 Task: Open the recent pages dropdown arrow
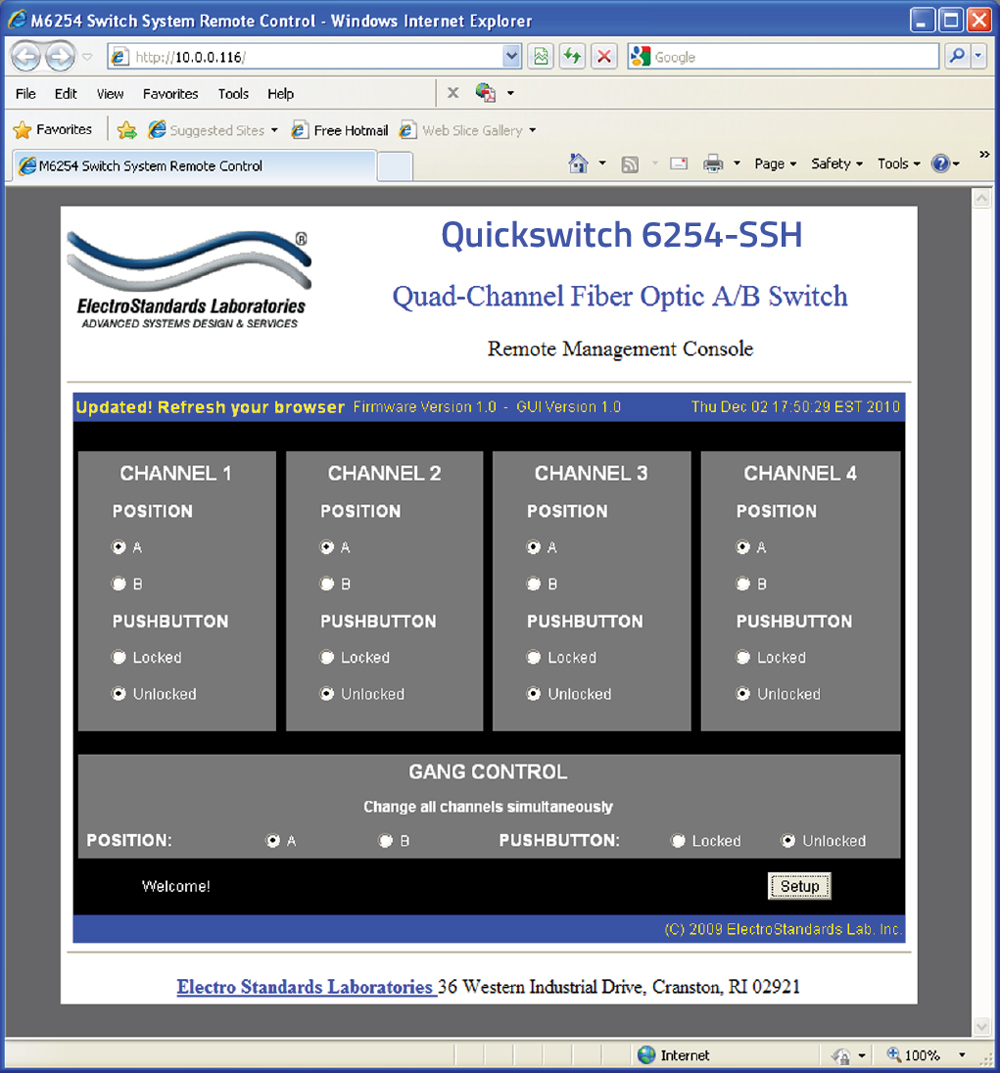87,57
